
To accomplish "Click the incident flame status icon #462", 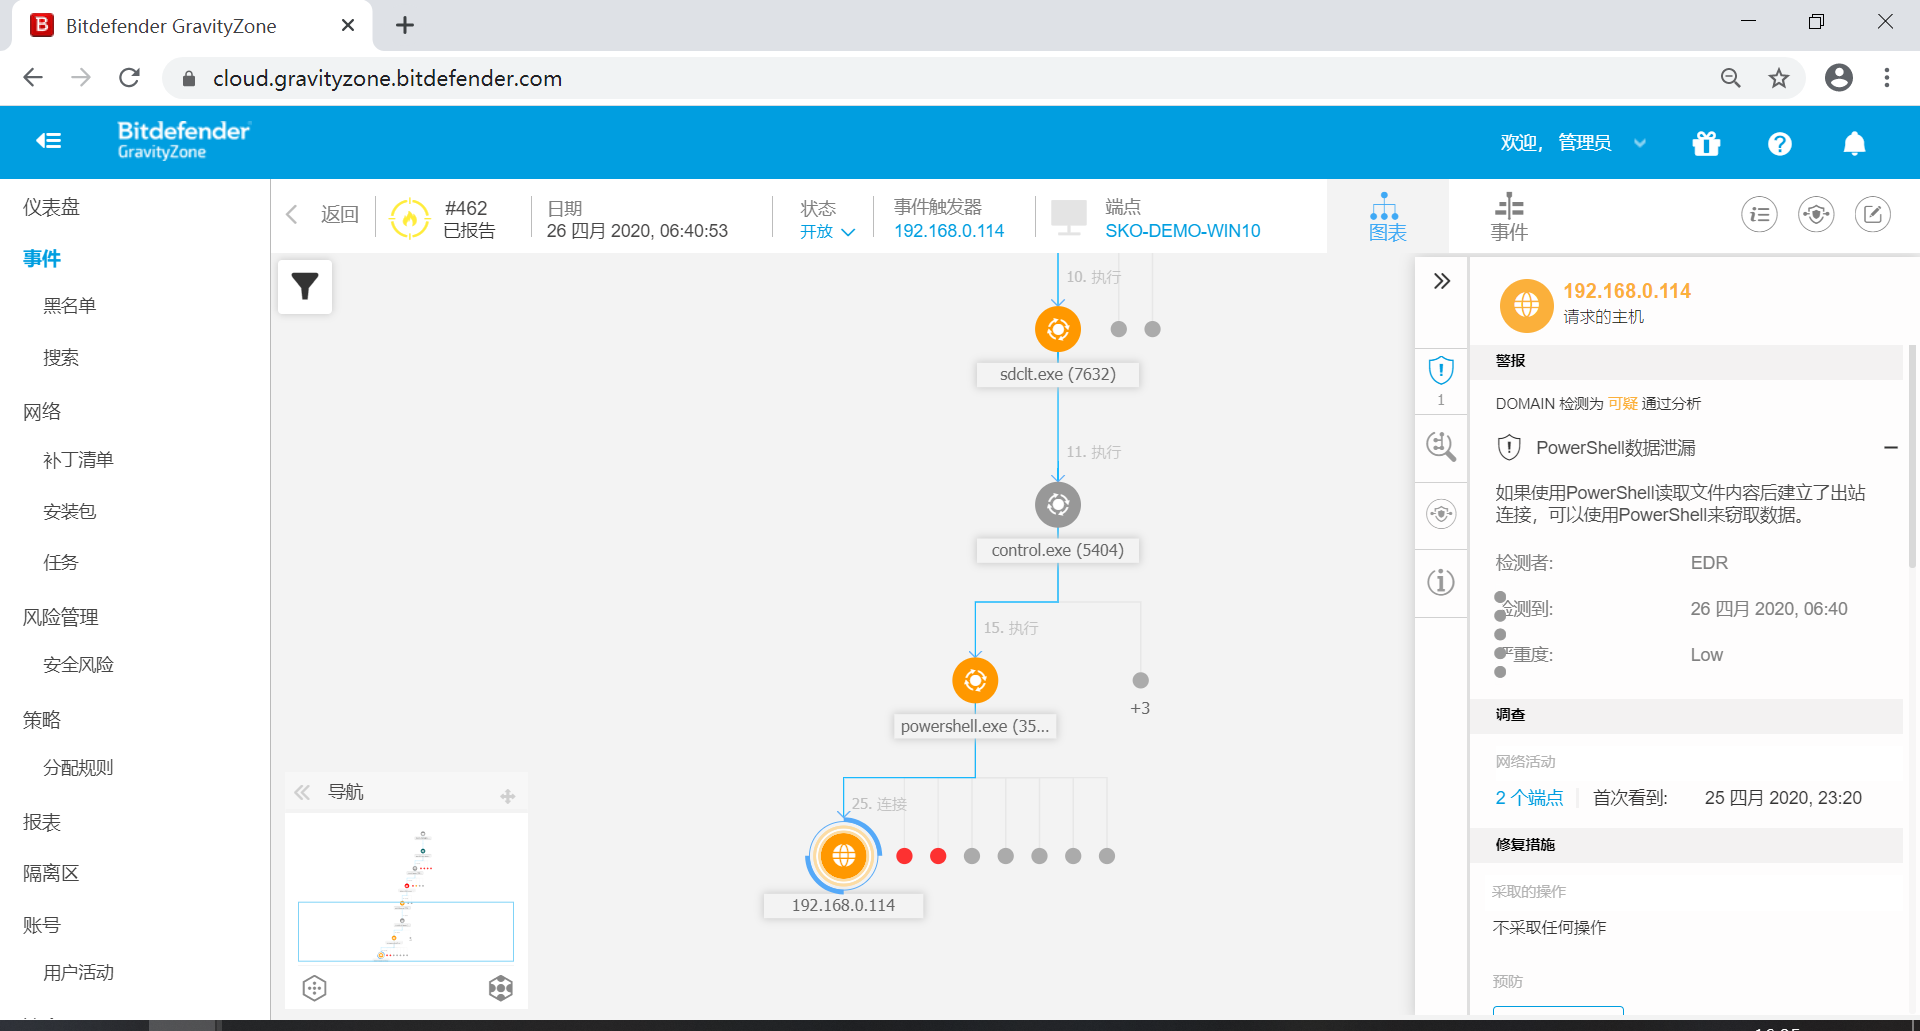I will click(409, 218).
